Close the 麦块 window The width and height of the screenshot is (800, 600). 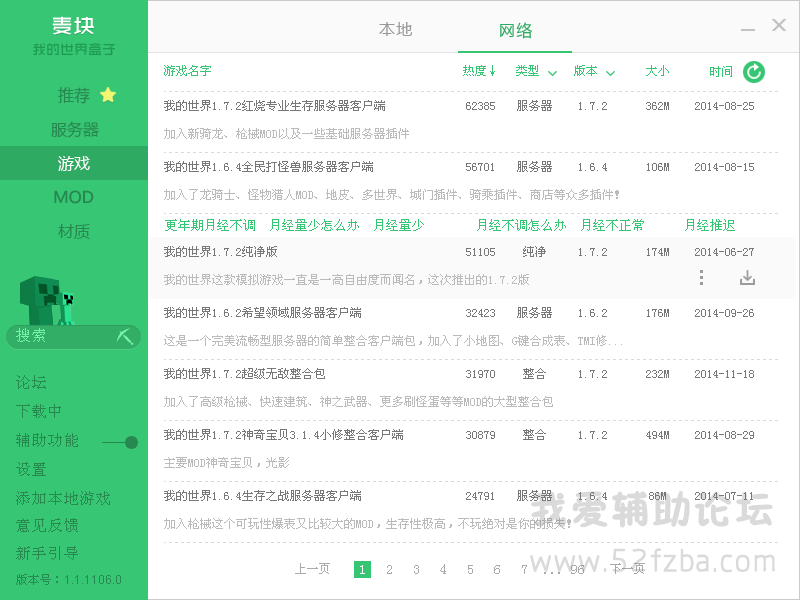(x=779, y=25)
